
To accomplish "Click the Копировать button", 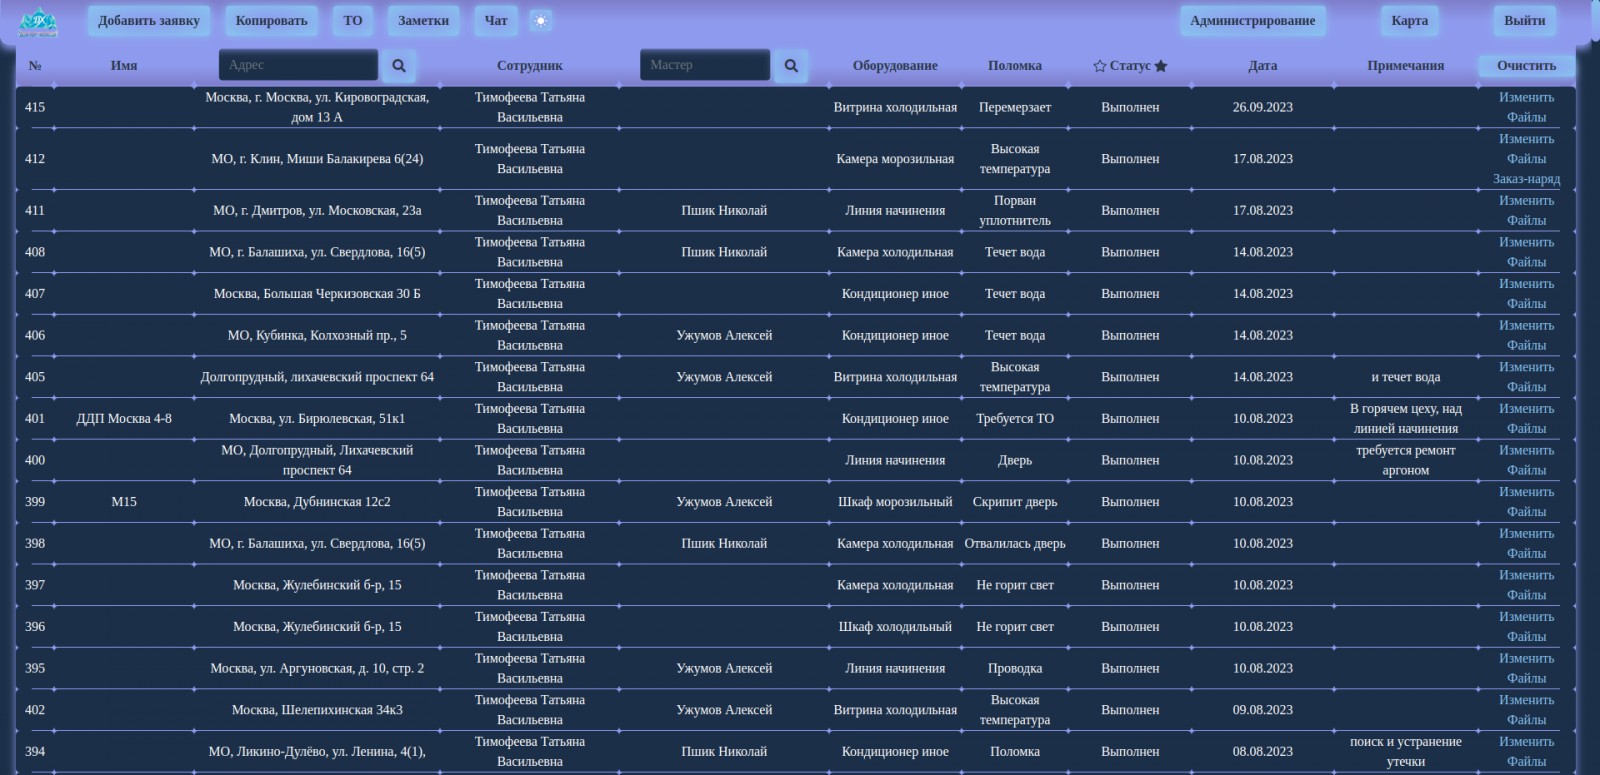I will pos(272,21).
